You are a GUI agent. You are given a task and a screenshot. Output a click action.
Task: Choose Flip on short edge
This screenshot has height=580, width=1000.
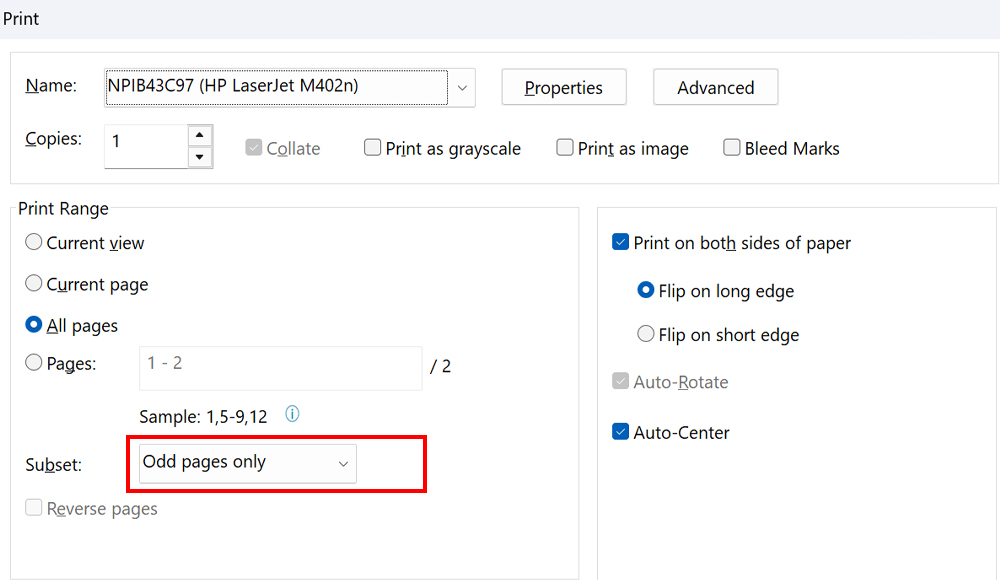pyautogui.click(x=646, y=334)
